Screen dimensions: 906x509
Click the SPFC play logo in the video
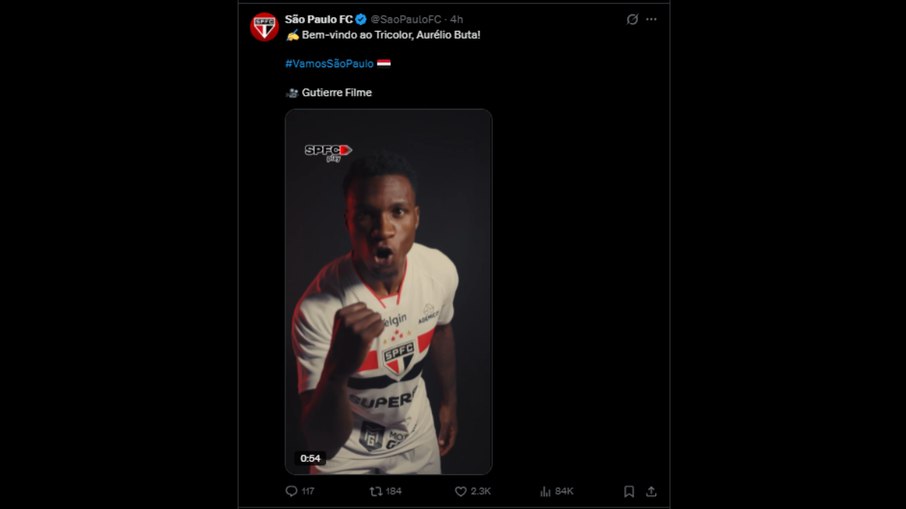[x=328, y=153]
